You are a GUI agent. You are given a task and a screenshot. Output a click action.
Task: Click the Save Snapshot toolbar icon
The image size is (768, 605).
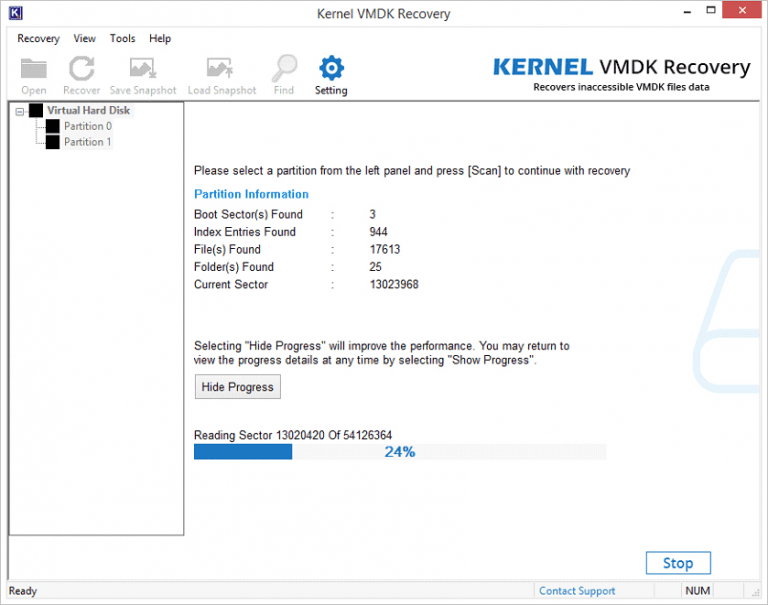click(x=142, y=69)
